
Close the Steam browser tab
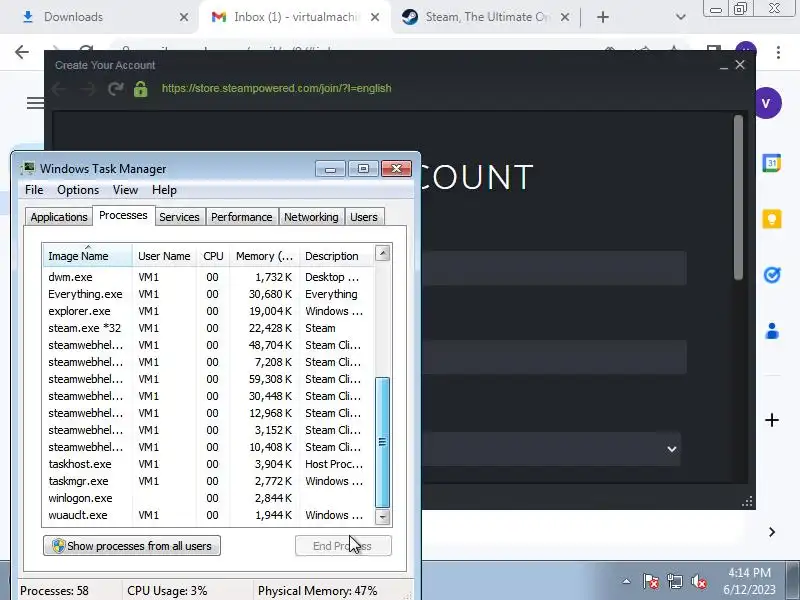[565, 17]
